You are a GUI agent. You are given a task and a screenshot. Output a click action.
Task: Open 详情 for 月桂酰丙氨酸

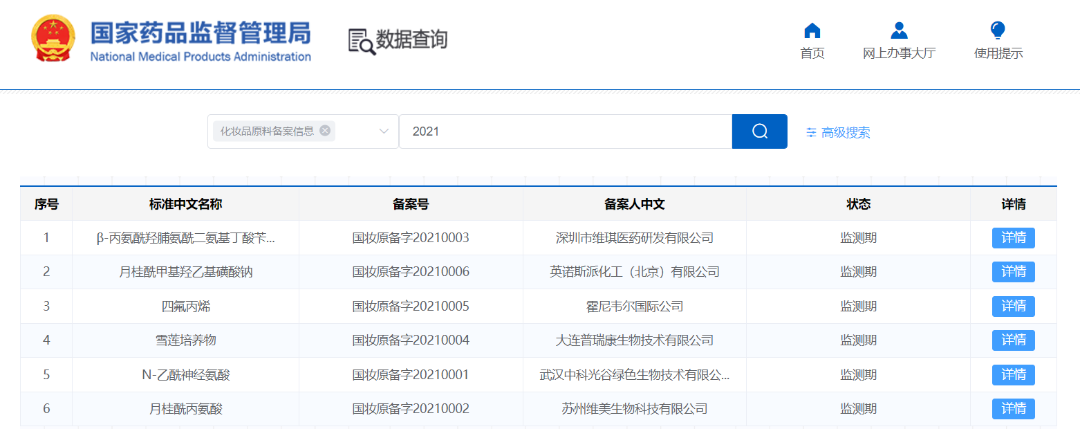pyautogui.click(x=1013, y=409)
